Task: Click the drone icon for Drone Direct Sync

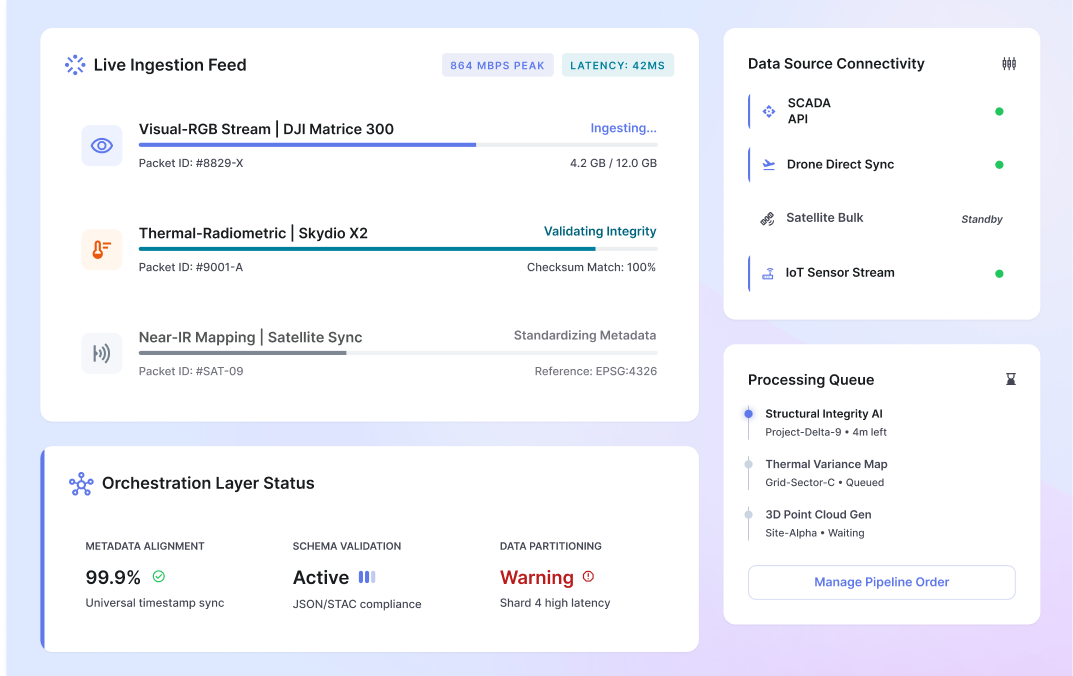Action: (x=767, y=164)
